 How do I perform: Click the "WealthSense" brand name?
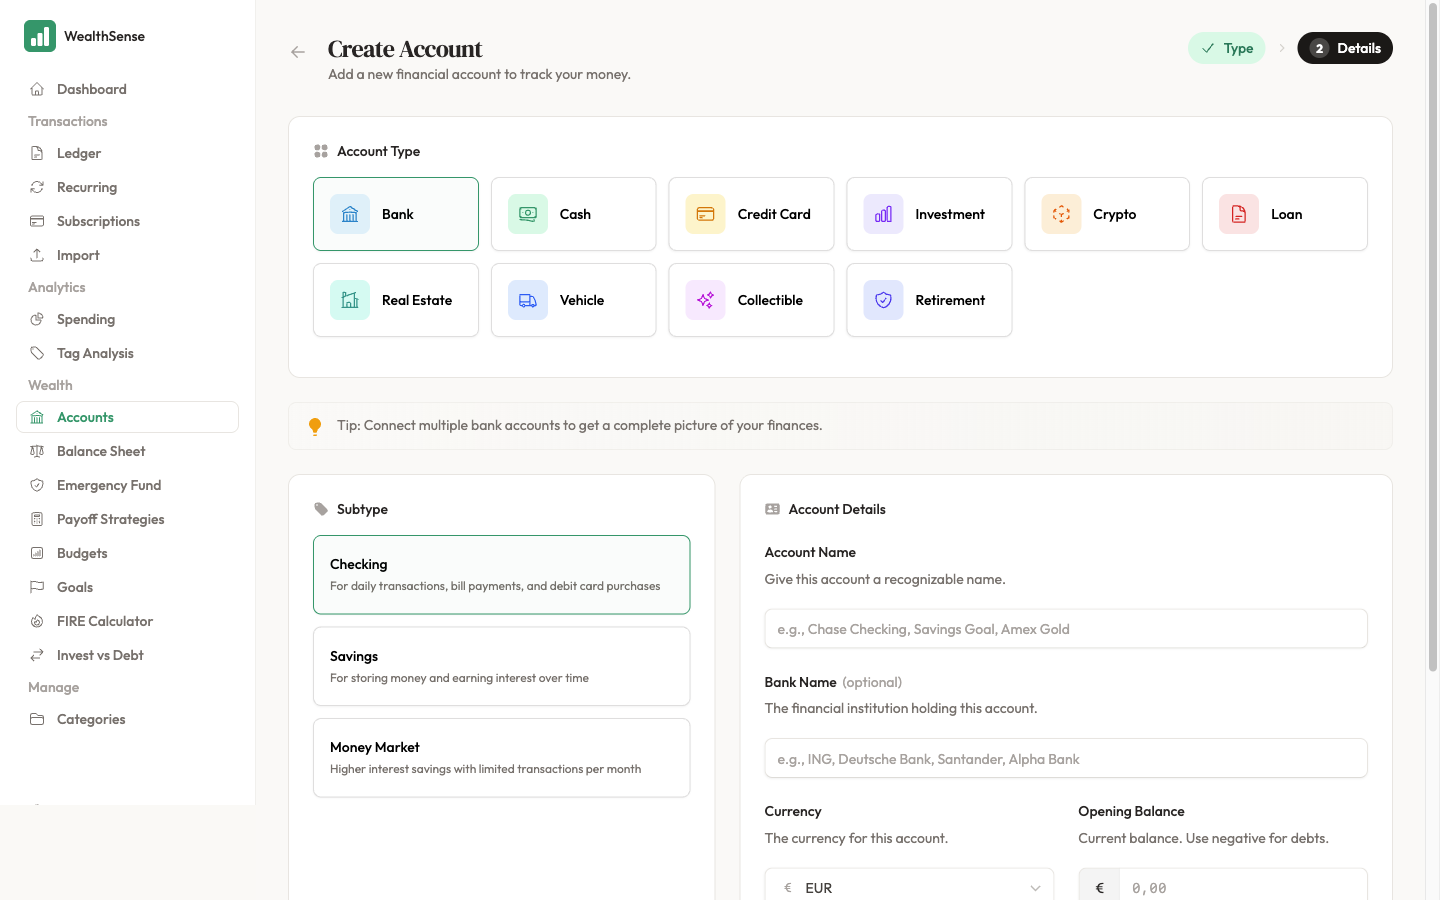(104, 36)
